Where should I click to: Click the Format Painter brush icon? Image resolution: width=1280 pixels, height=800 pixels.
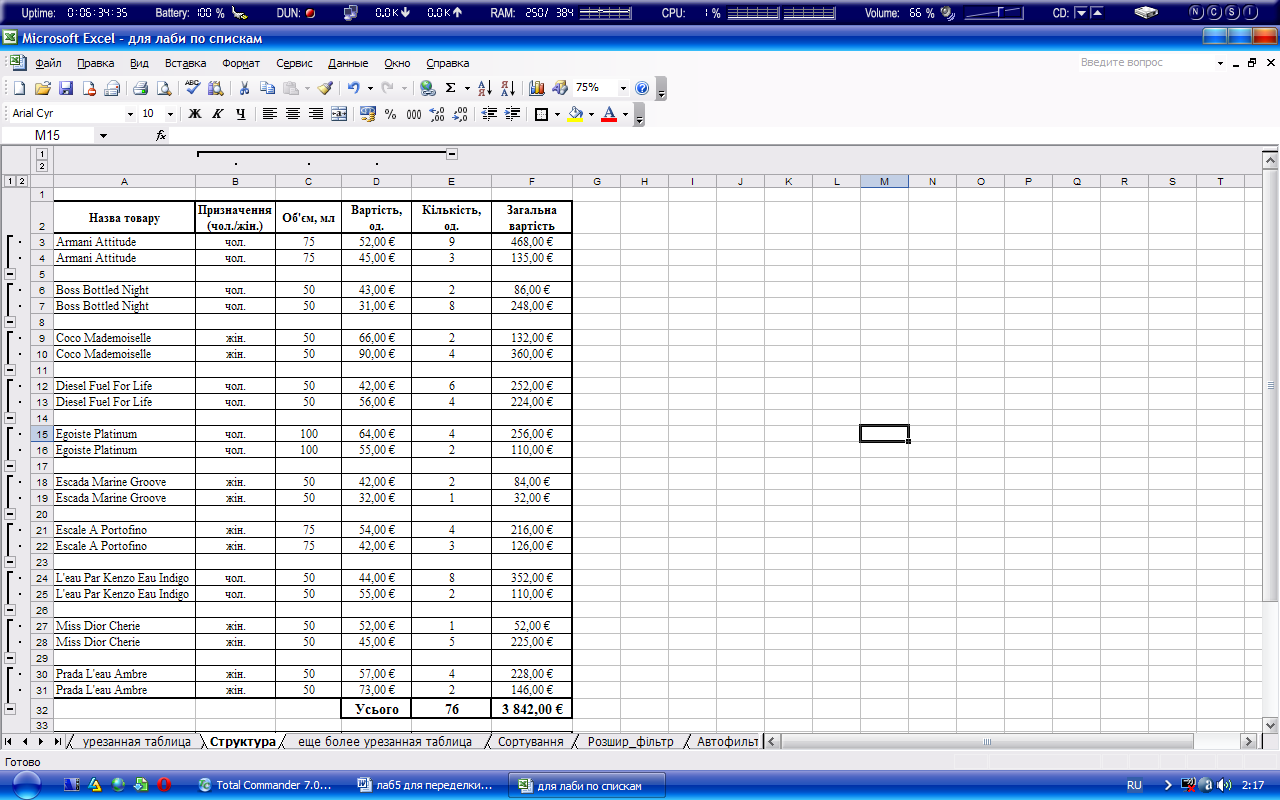(x=326, y=88)
